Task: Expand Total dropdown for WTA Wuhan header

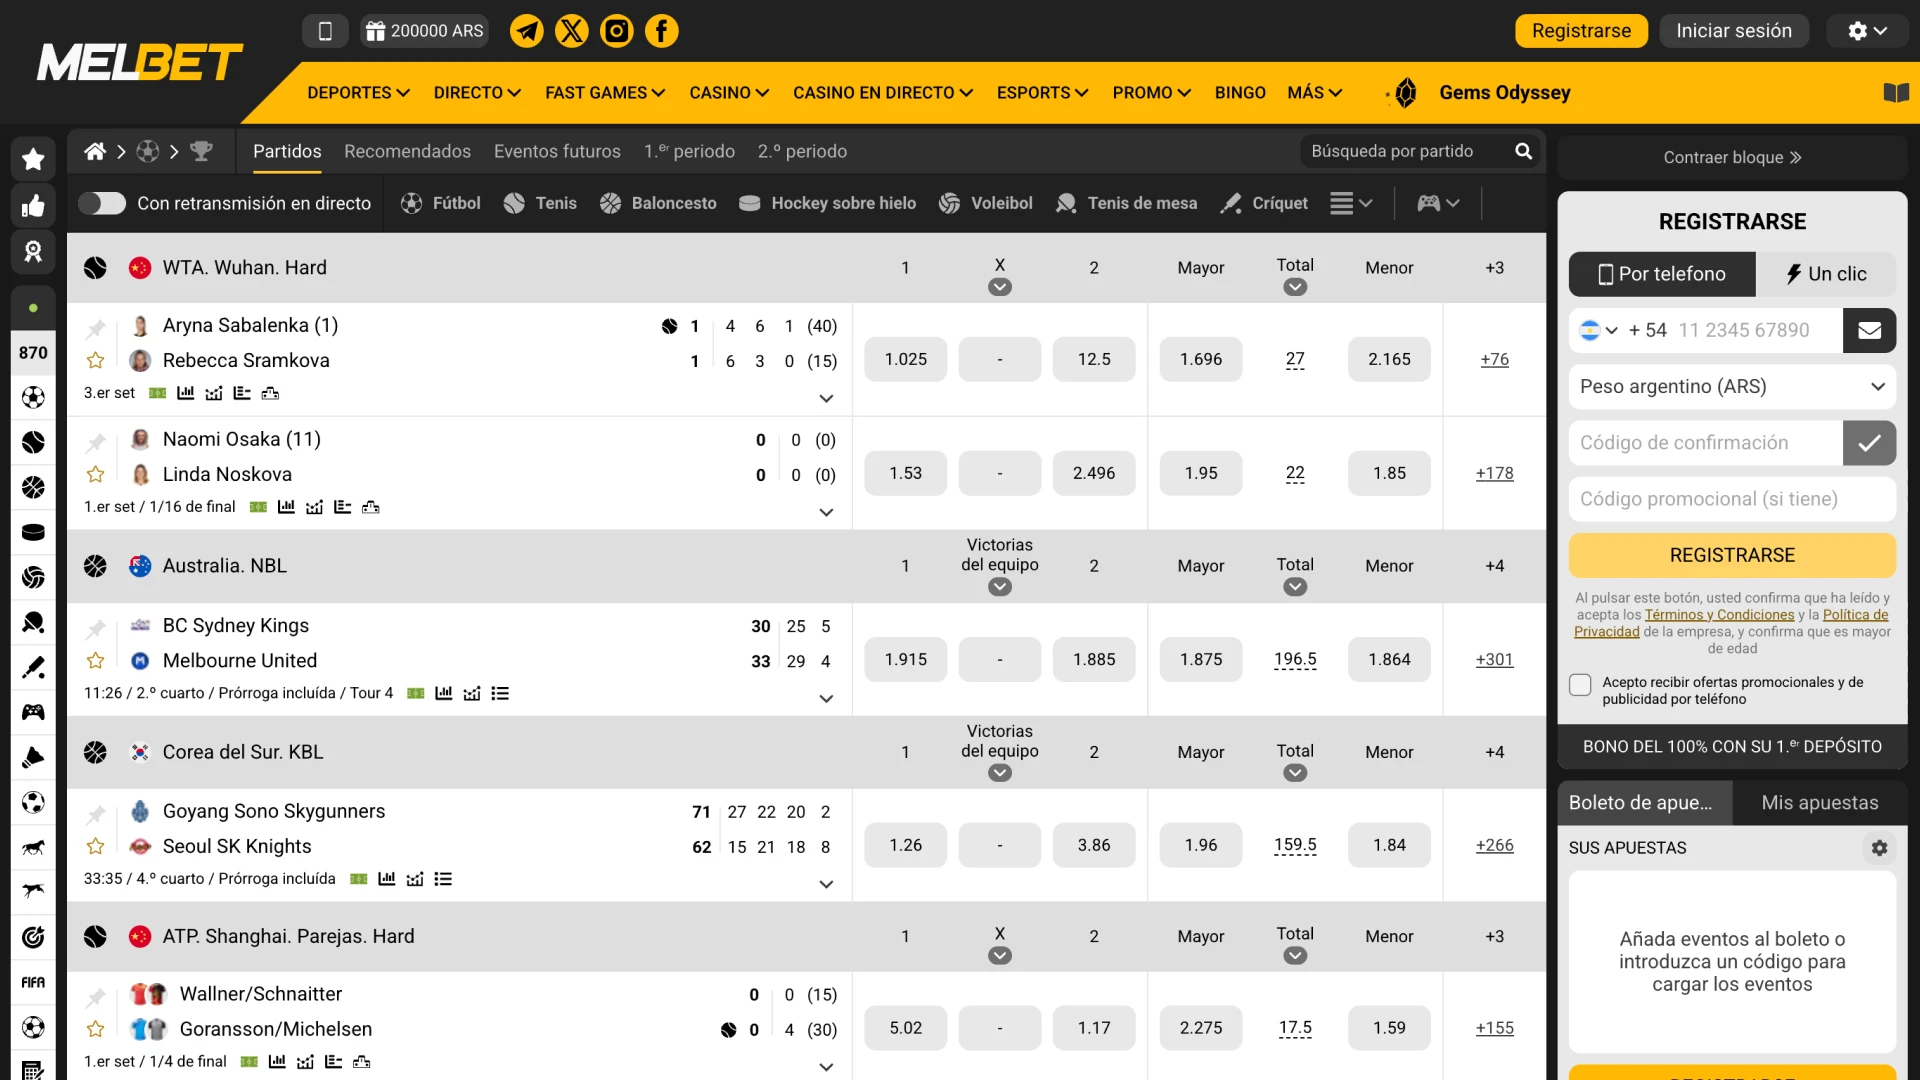Action: 1294,286
